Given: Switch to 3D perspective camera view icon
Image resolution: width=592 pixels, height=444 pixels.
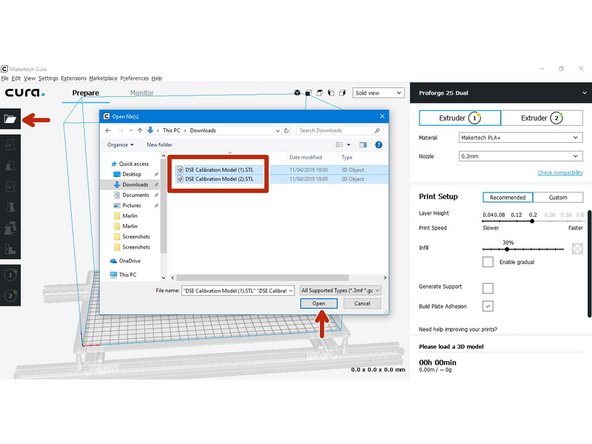Looking at the screenshot, I should pos(297,93).
